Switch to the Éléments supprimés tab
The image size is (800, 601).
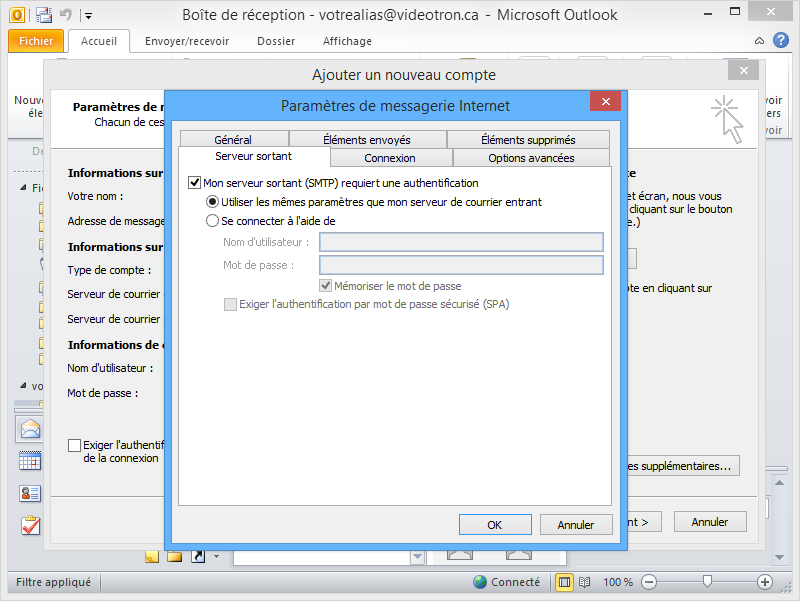click(x=528, y=139)
